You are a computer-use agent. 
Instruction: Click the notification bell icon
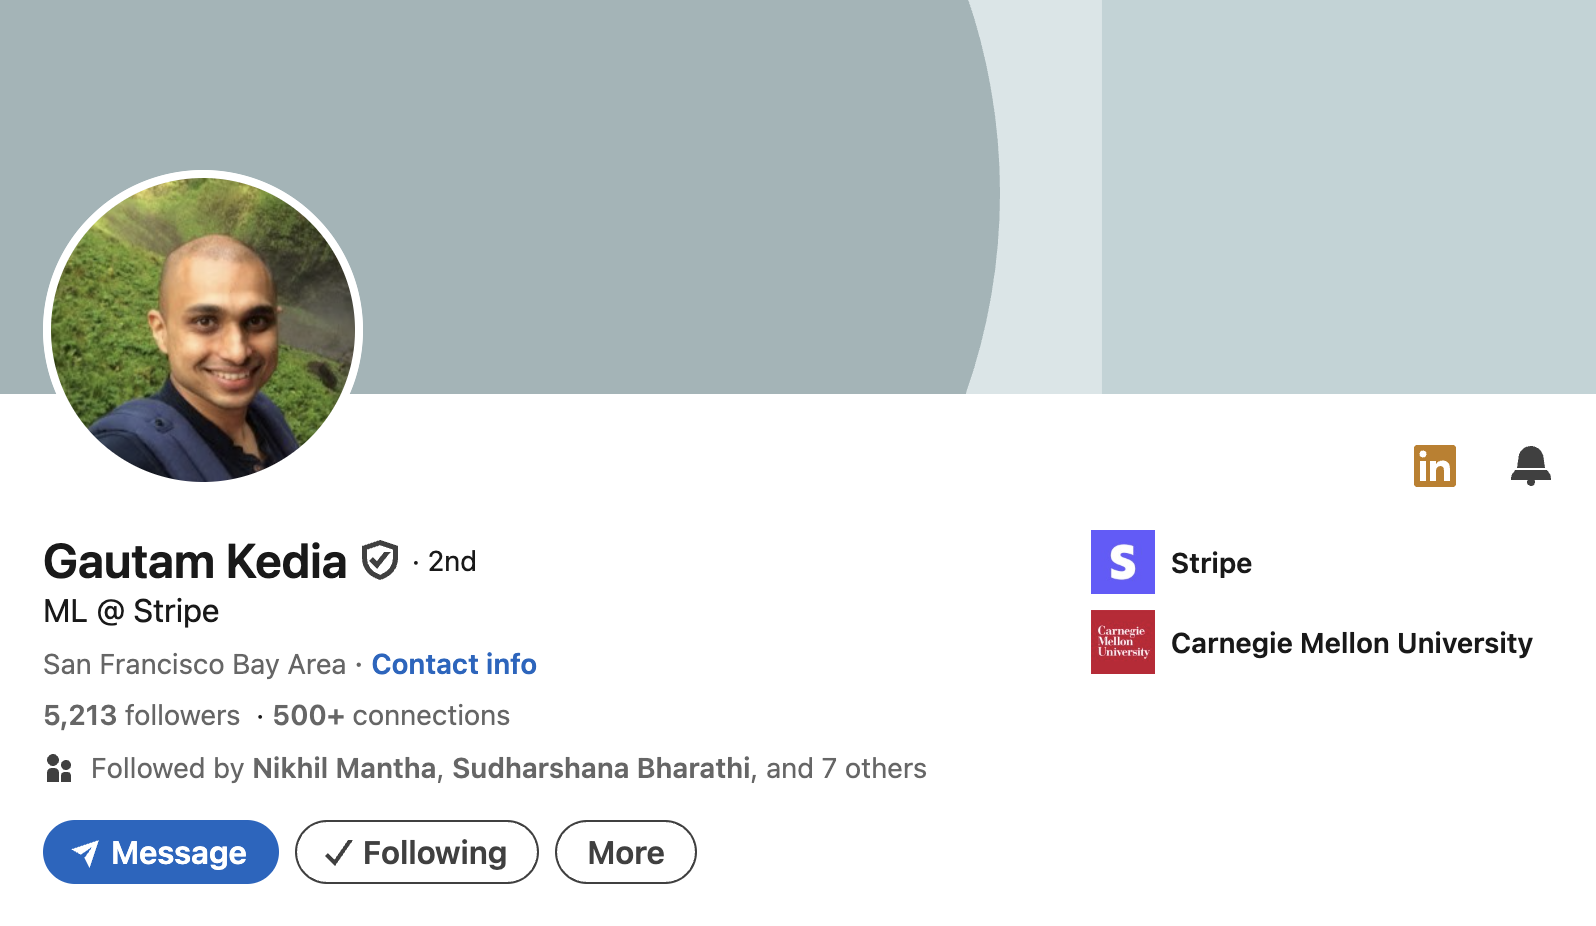click(x=1530, y=465)
